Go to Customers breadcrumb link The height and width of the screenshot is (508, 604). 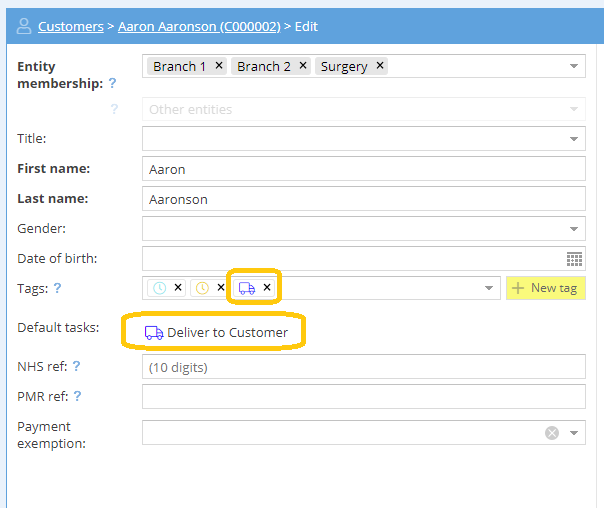click(70, 26)
